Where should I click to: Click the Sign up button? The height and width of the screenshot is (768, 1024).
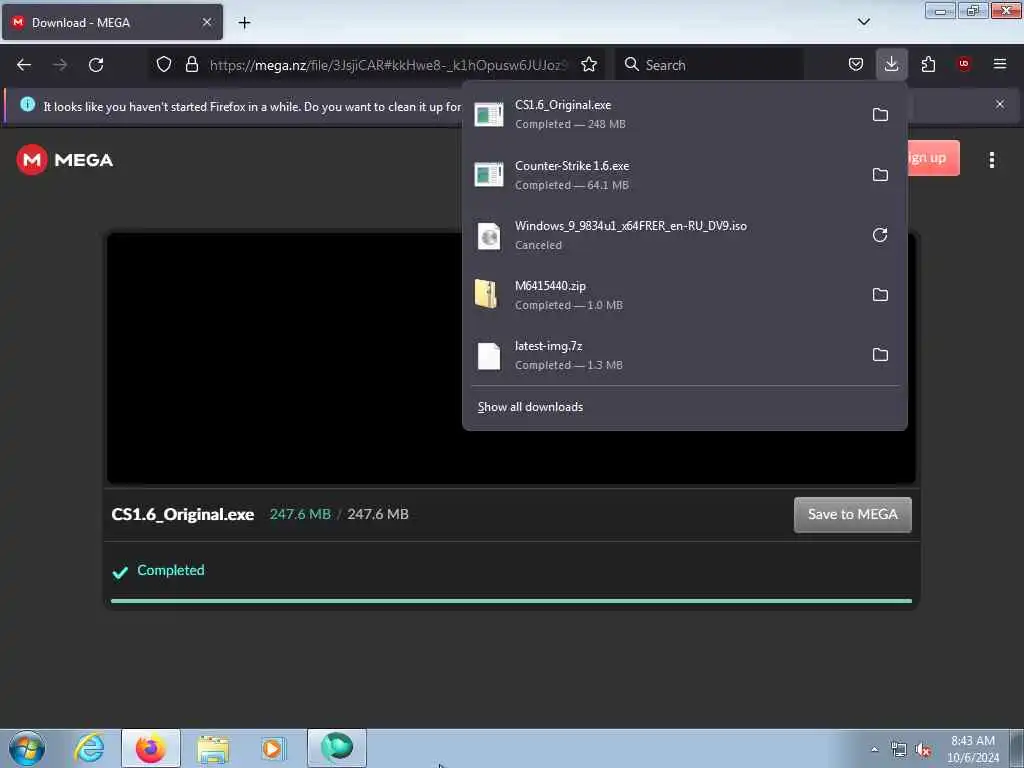pos(933,158)
